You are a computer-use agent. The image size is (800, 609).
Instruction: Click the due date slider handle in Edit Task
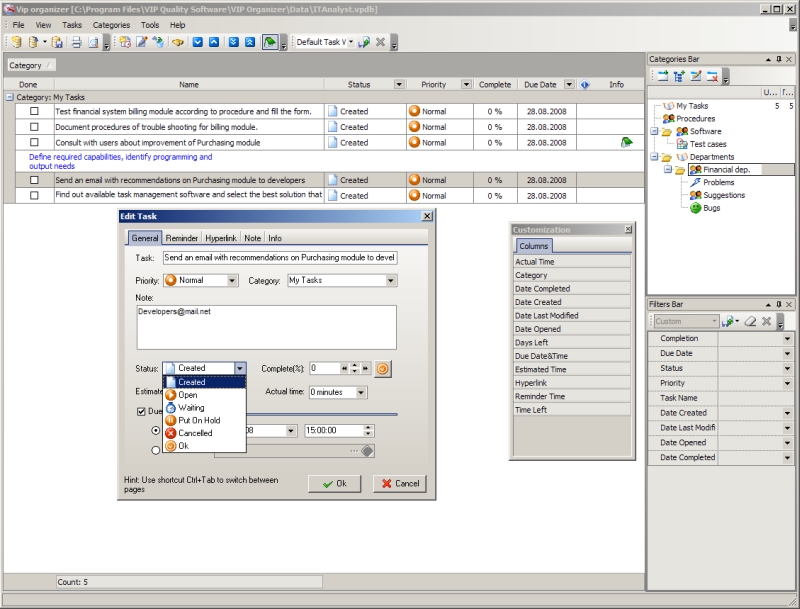(x=367, y=451)
